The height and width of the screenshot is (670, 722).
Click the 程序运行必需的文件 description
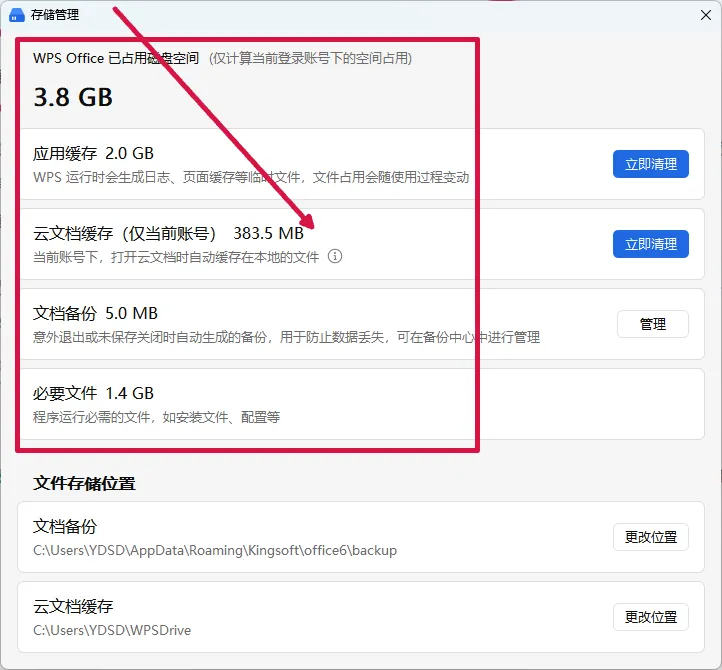156,417
